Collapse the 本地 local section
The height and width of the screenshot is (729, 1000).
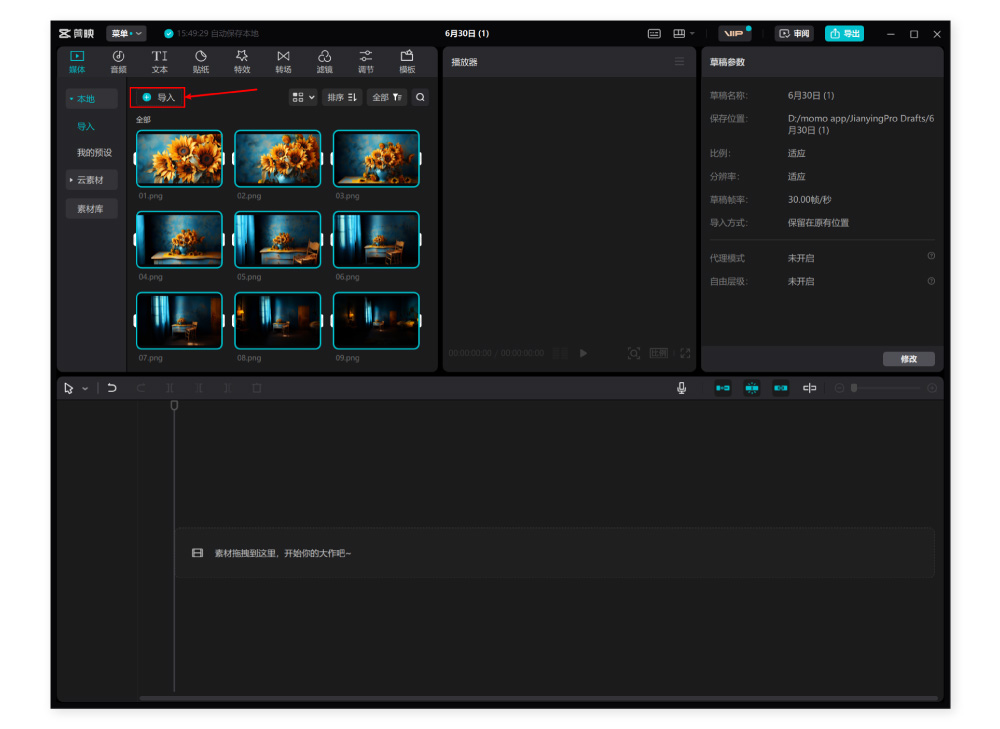tap(91, 99)
